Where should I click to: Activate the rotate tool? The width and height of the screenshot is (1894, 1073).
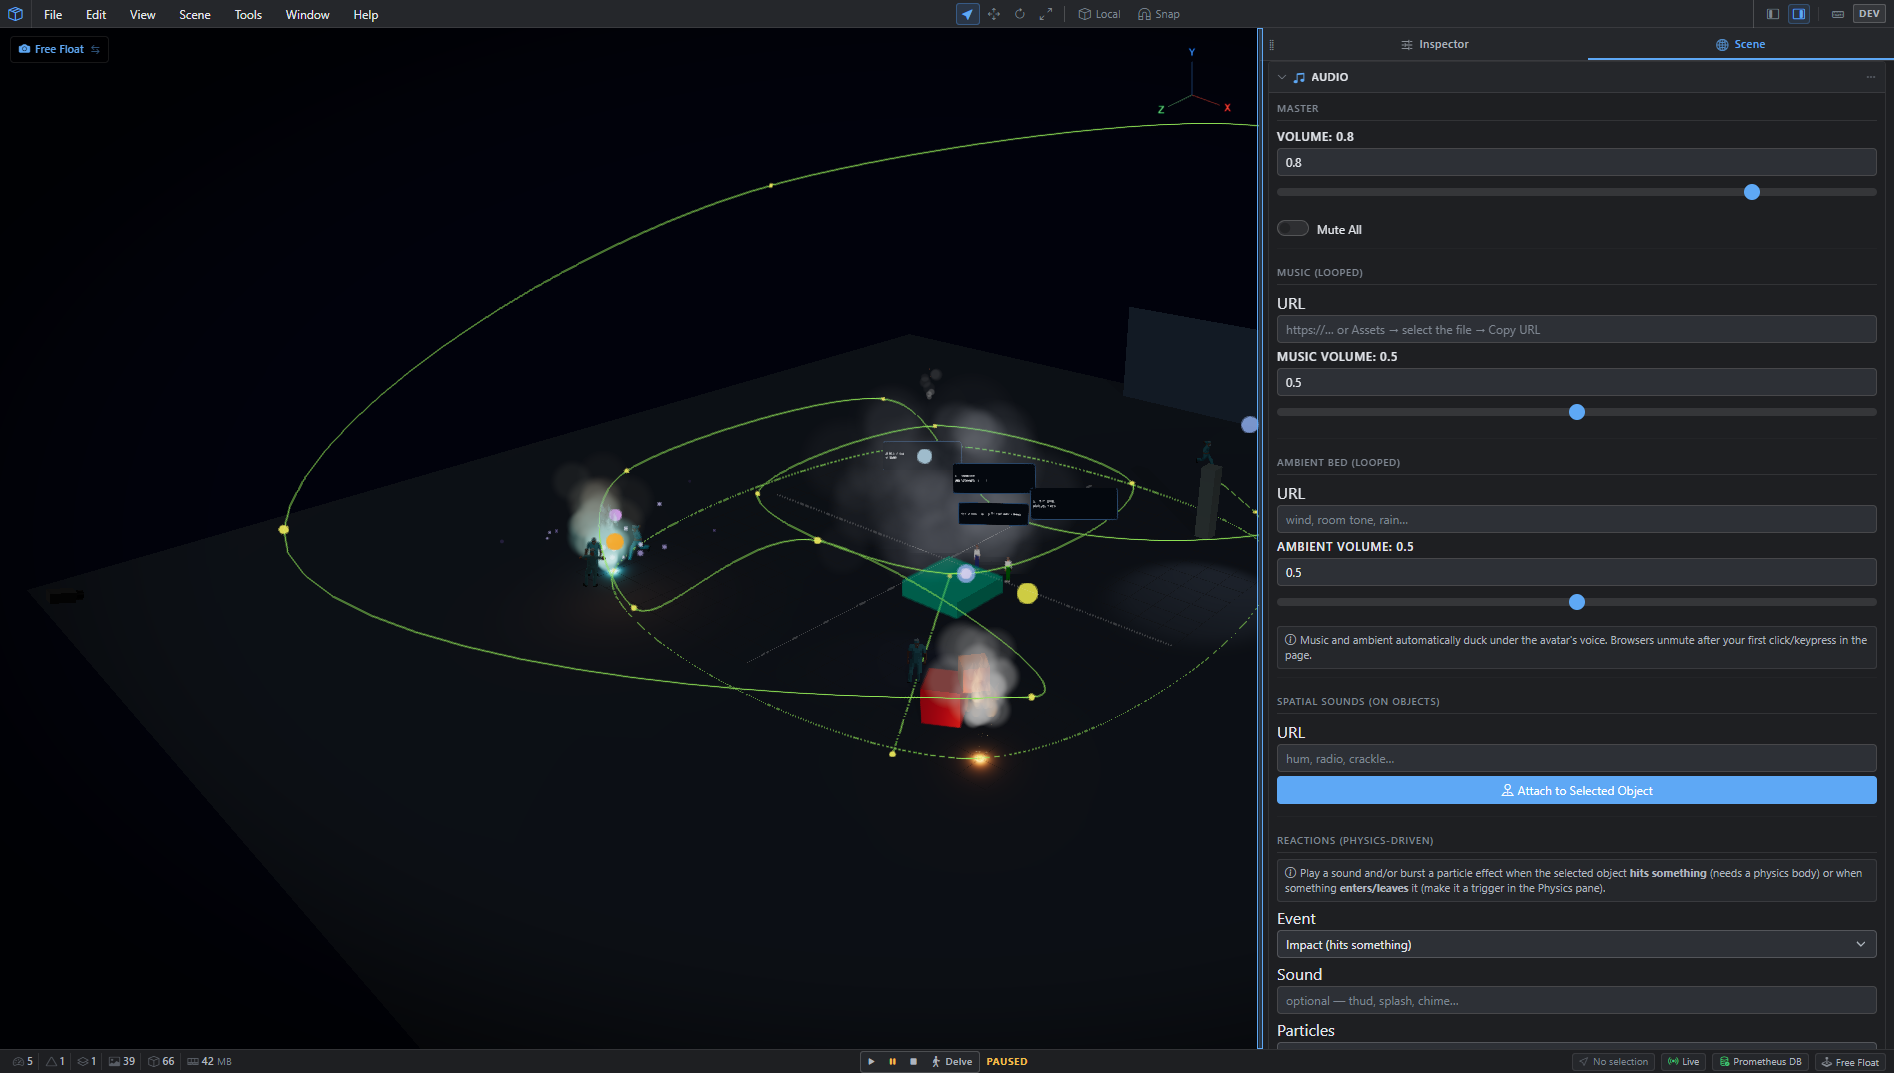(x=1020, y=14)
